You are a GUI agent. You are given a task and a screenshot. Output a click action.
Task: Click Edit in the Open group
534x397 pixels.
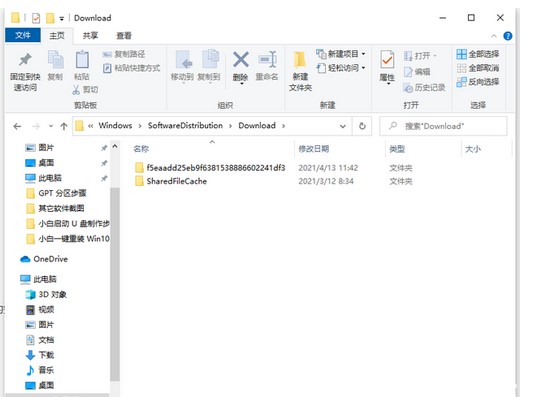tap(417, 72)
